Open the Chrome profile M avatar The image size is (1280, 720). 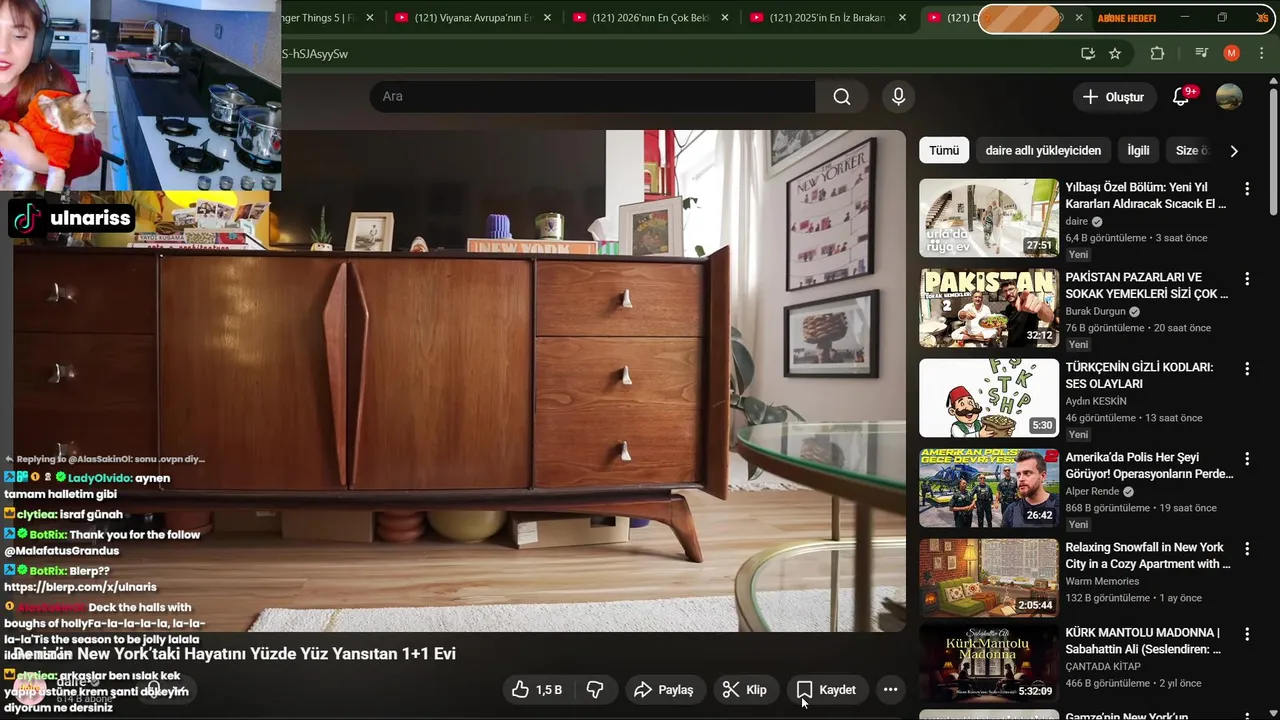click(x=1232, y=53)
